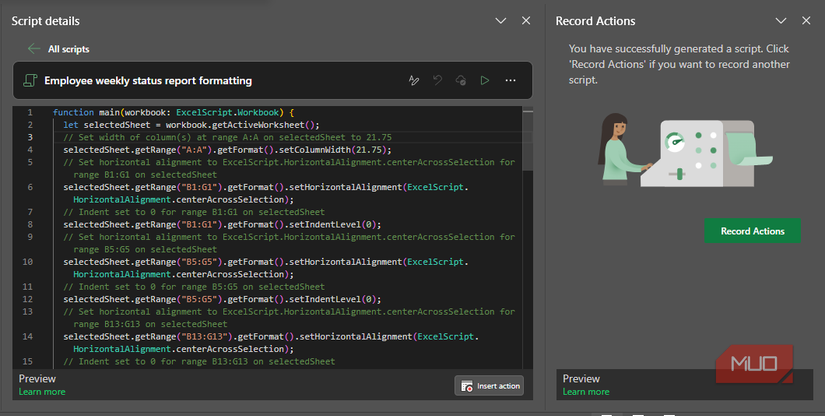
Task: Close the Record Actions pane
Action: [x=806, y=21]
